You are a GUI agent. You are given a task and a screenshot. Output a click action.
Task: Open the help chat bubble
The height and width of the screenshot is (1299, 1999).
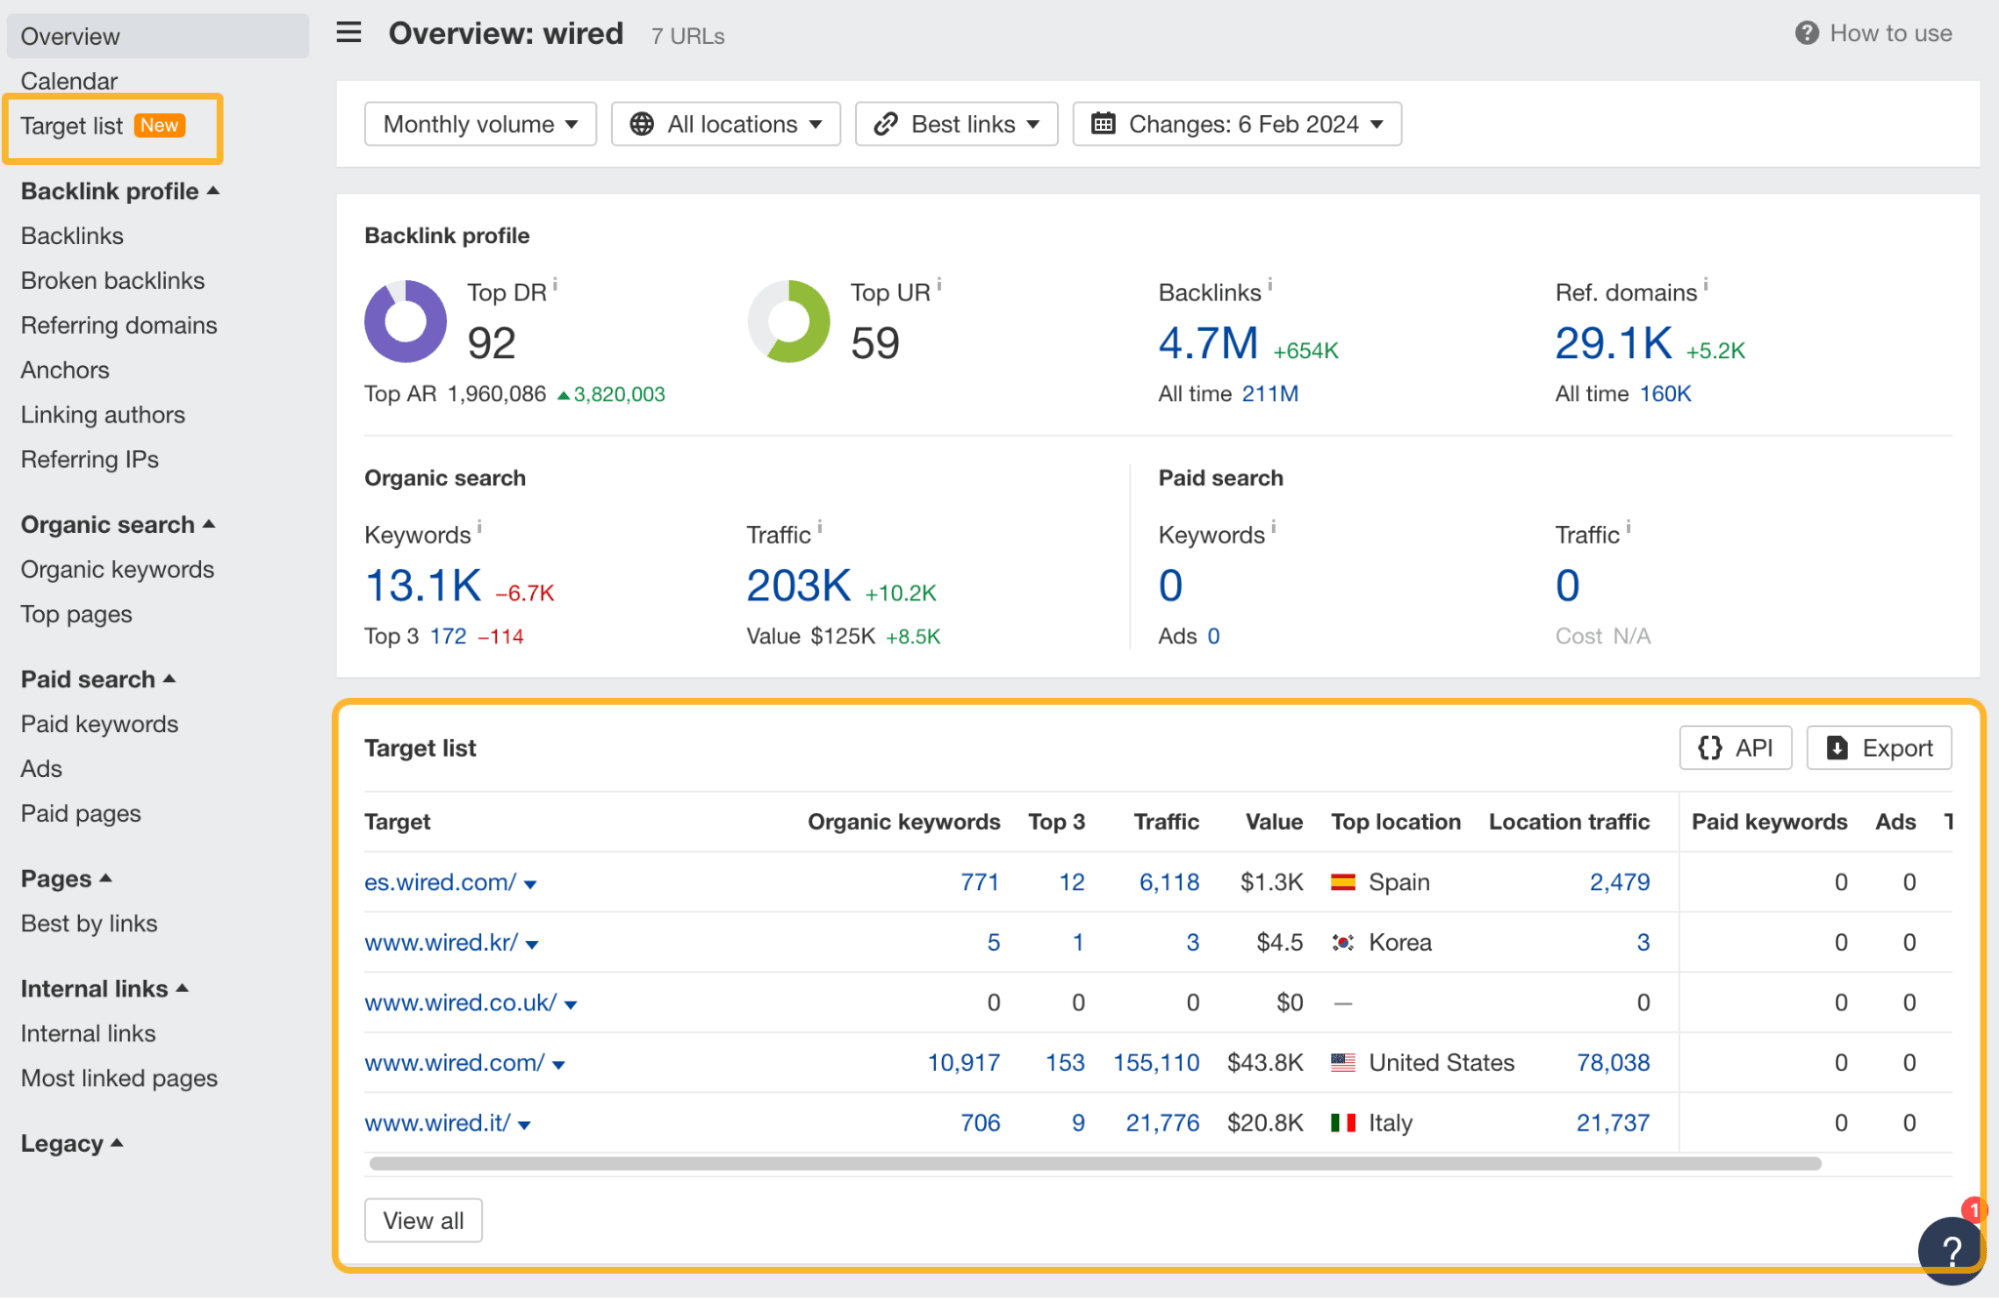1950,1249
